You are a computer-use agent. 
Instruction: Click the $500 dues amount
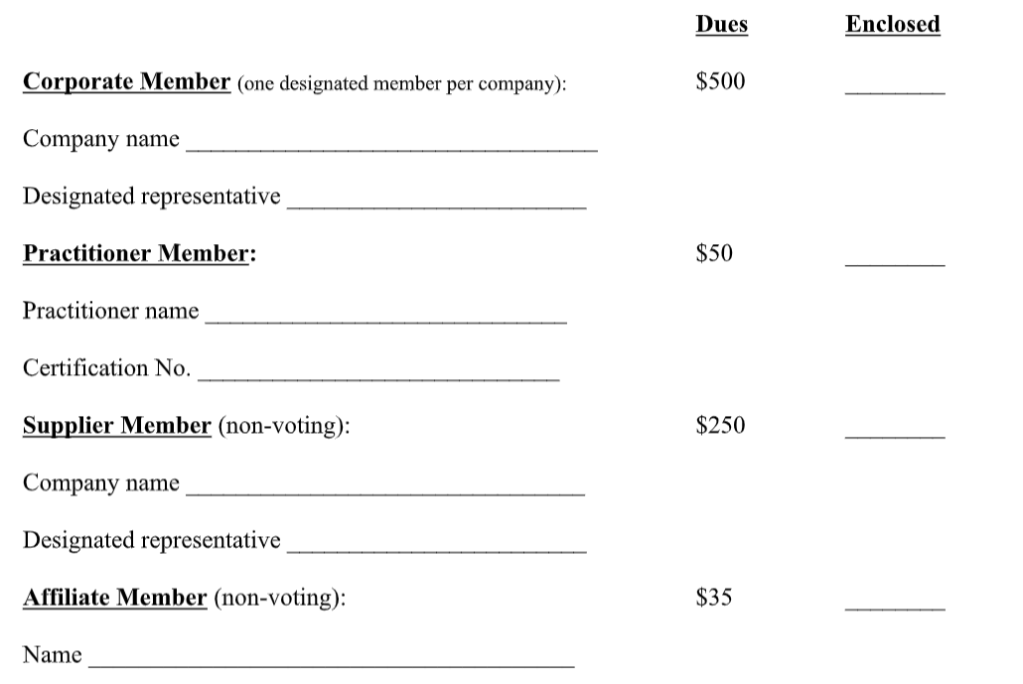[x=720, y=82]
